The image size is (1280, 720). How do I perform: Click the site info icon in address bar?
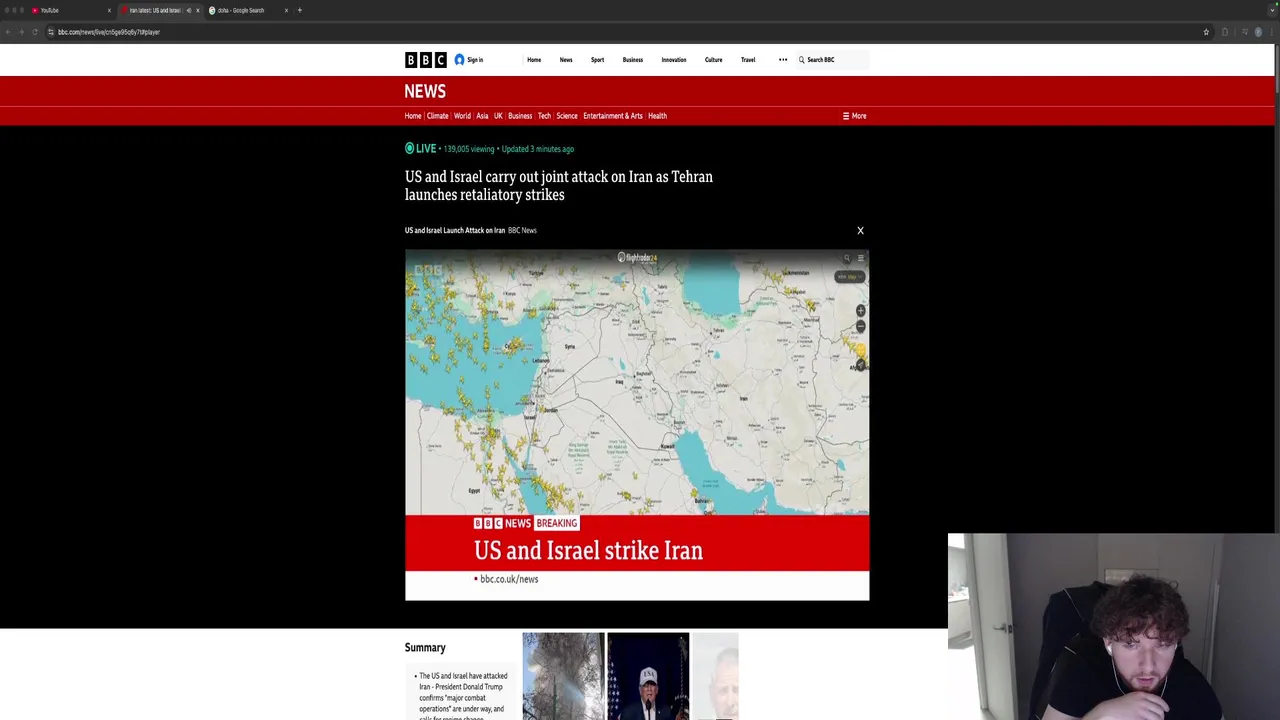[x=50, y=32]
